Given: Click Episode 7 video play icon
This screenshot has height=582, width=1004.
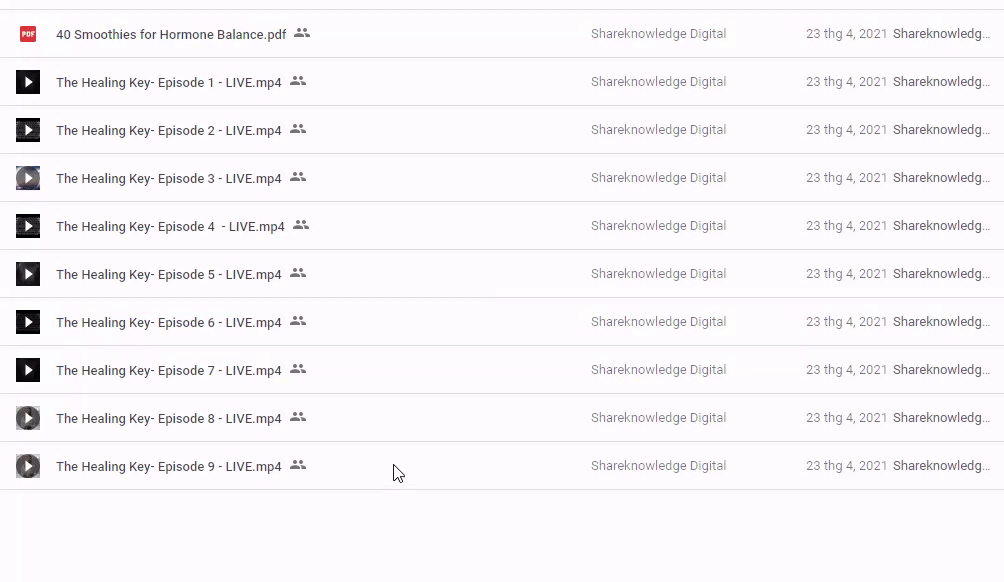Looking at the screenshot, I should (28, 370).
